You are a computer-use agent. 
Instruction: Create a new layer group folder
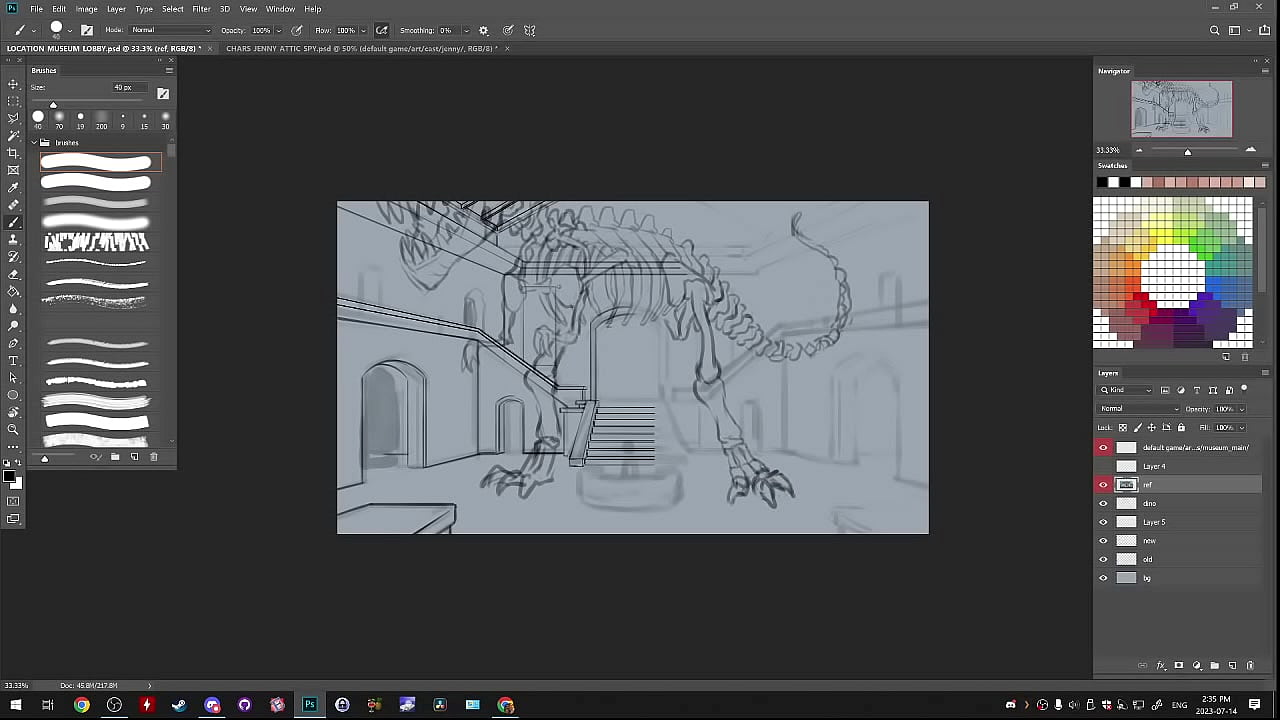[x=1215, y=665]
